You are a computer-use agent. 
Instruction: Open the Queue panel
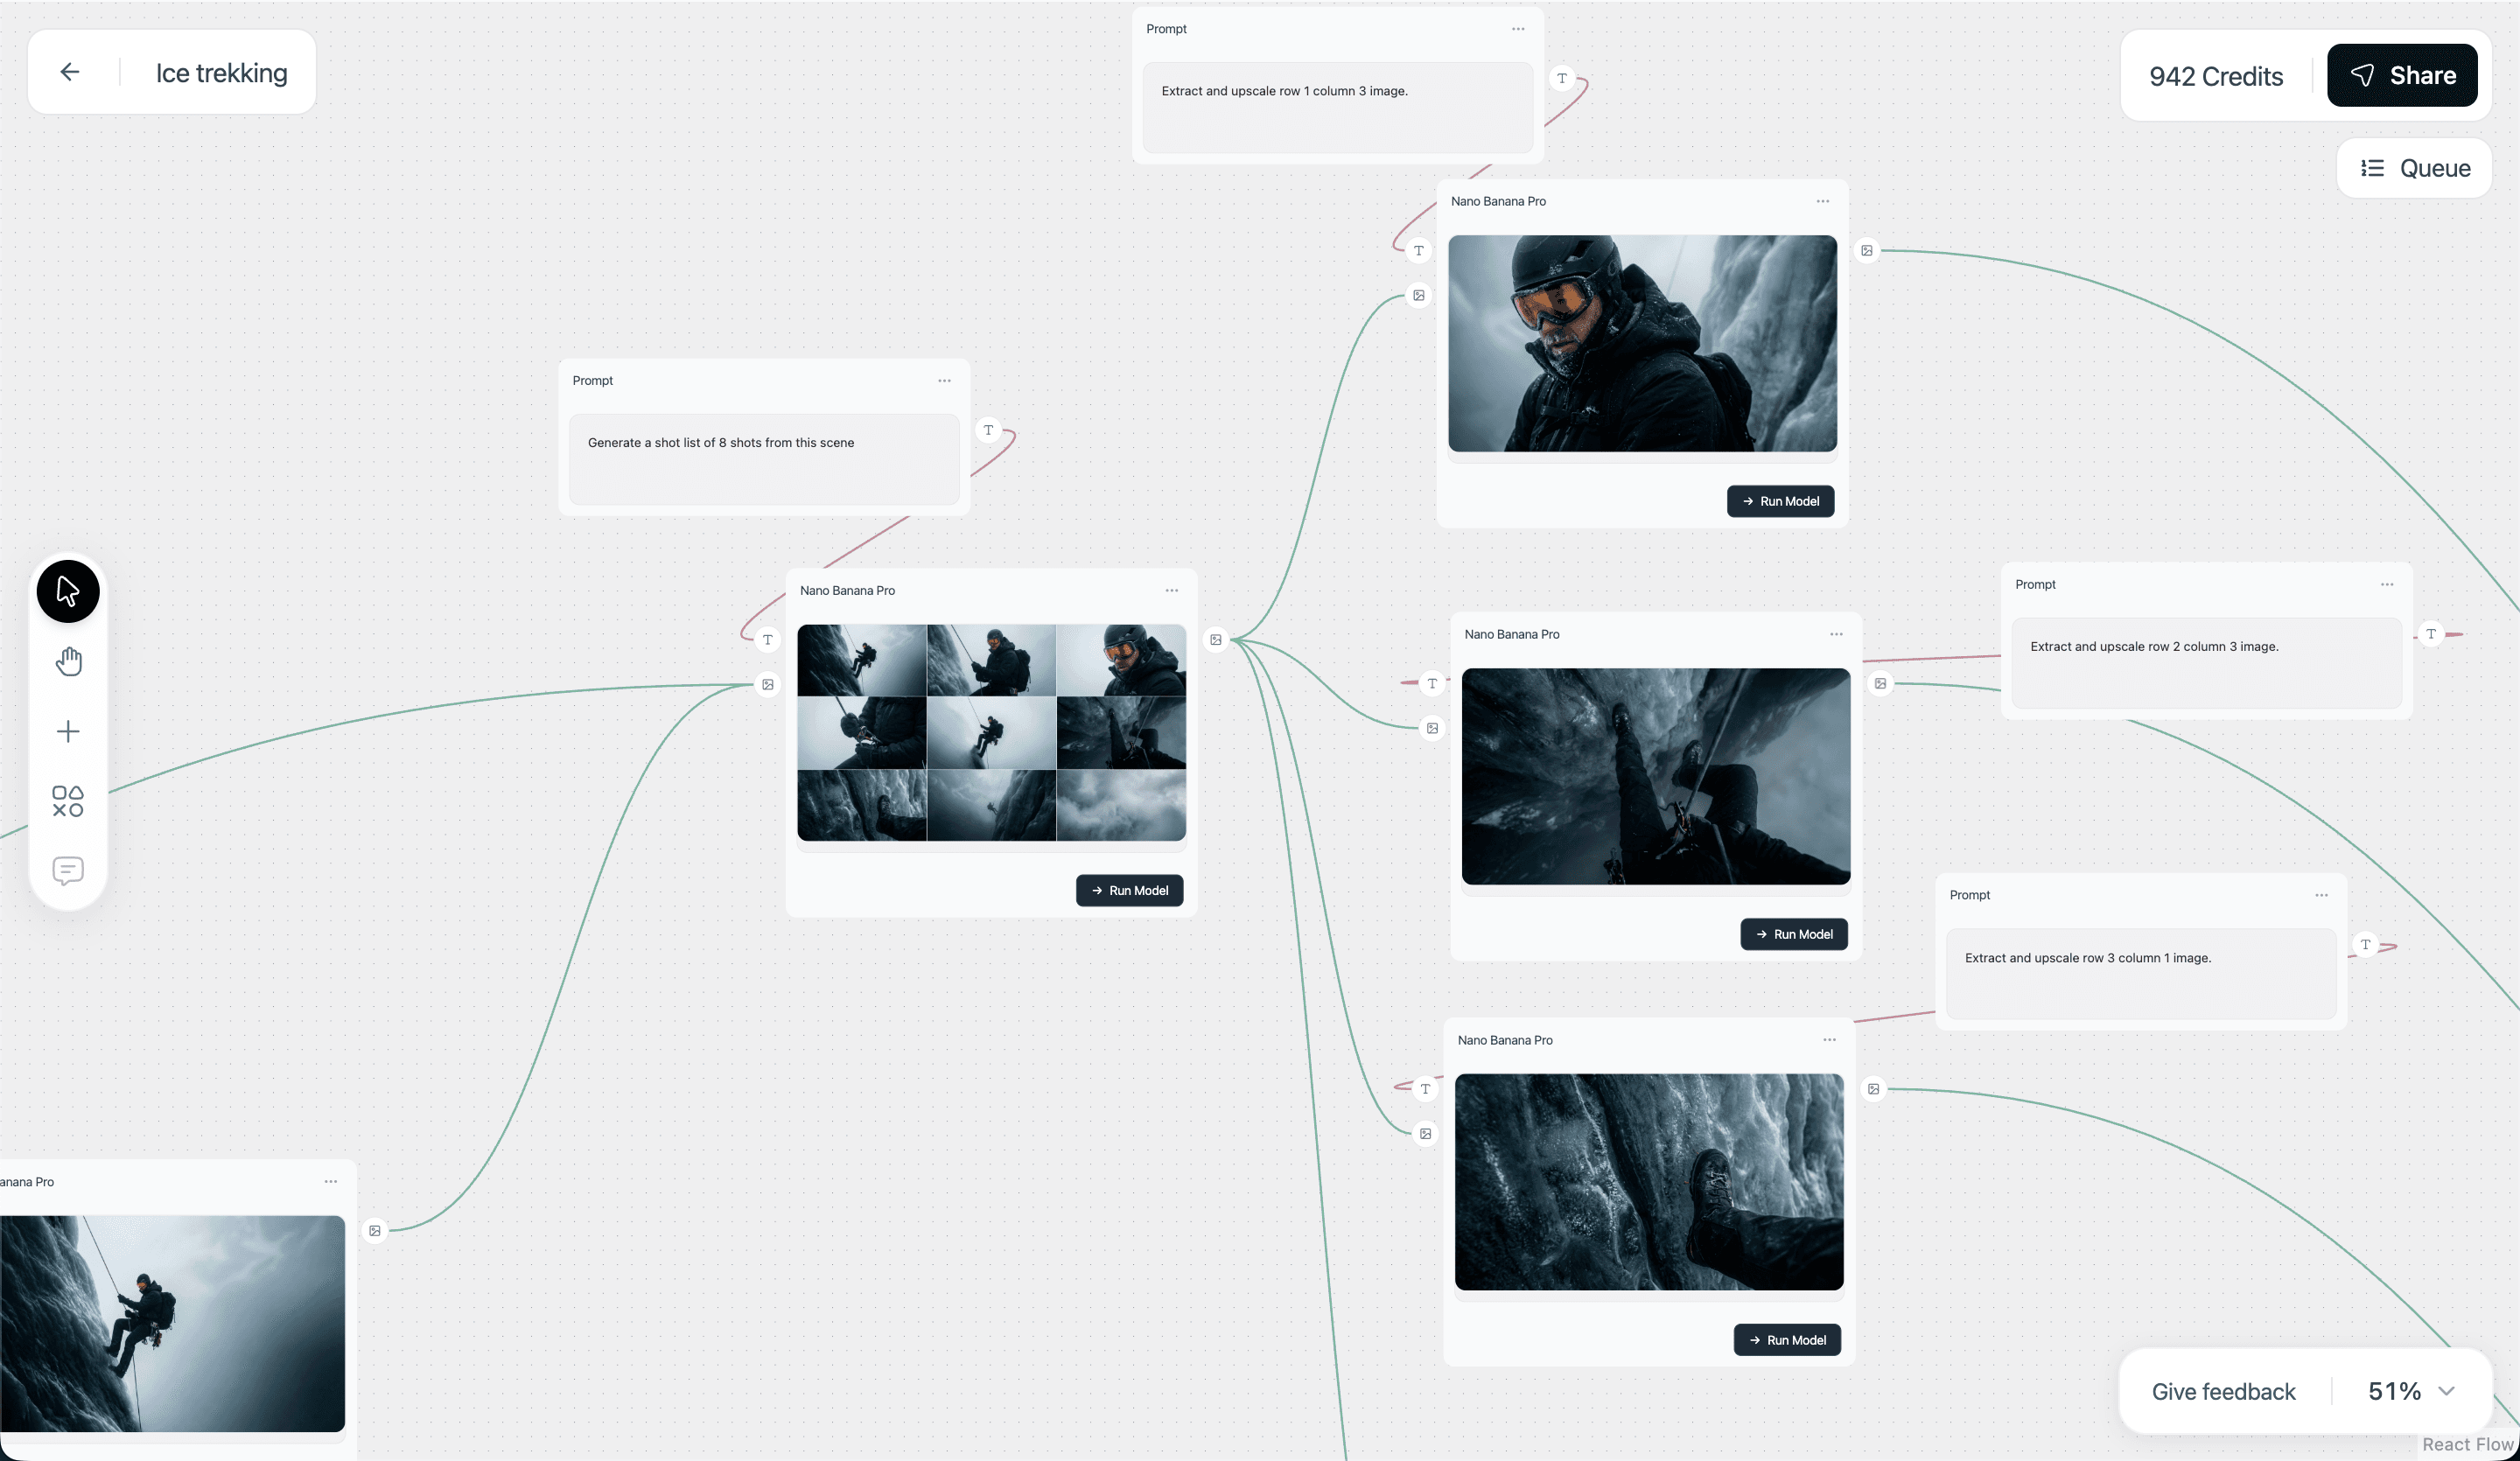pos(2415,168)
